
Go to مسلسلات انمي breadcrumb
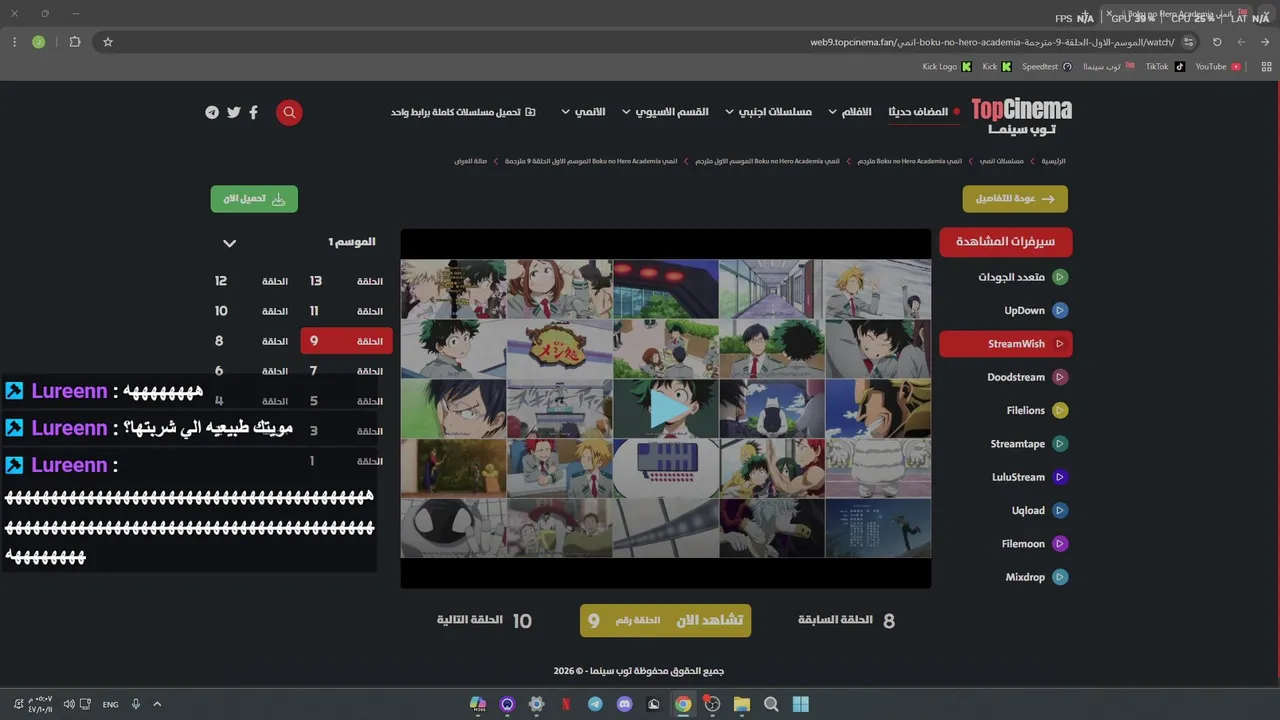[x=1001, y=161]
